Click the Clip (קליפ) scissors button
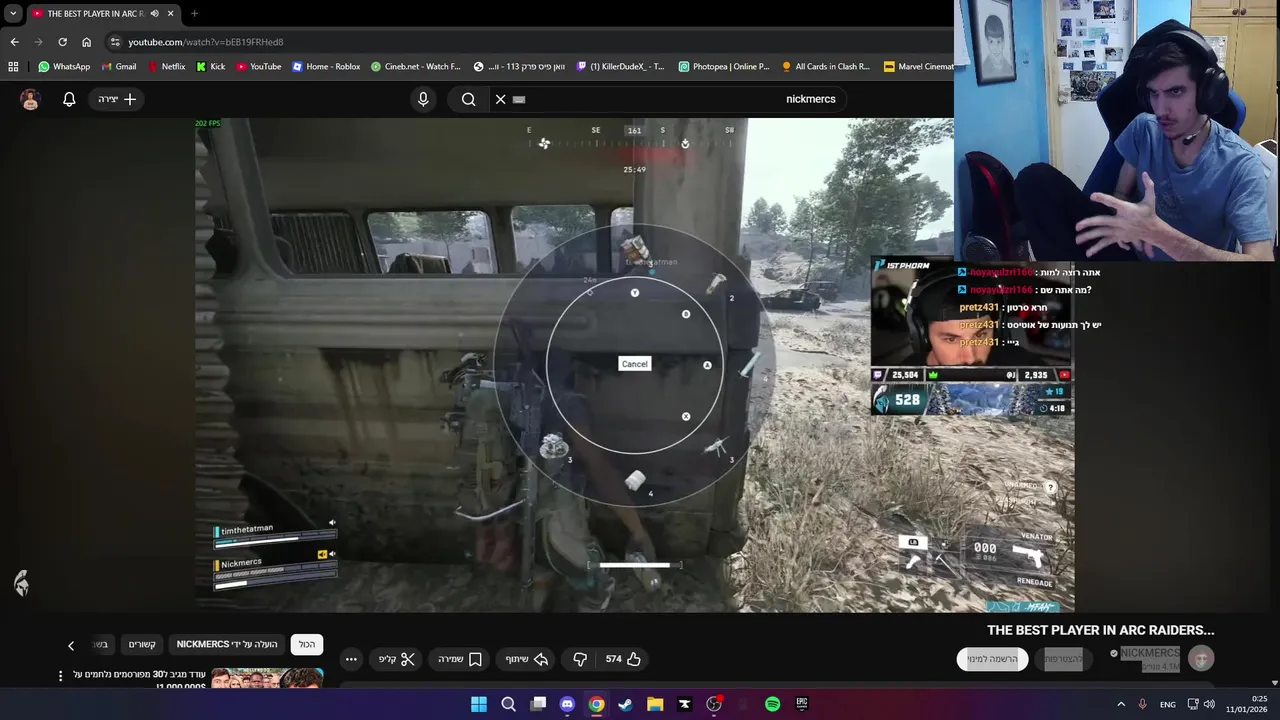The width and height of the screenshot is (1280, 720). click(397, 659)
